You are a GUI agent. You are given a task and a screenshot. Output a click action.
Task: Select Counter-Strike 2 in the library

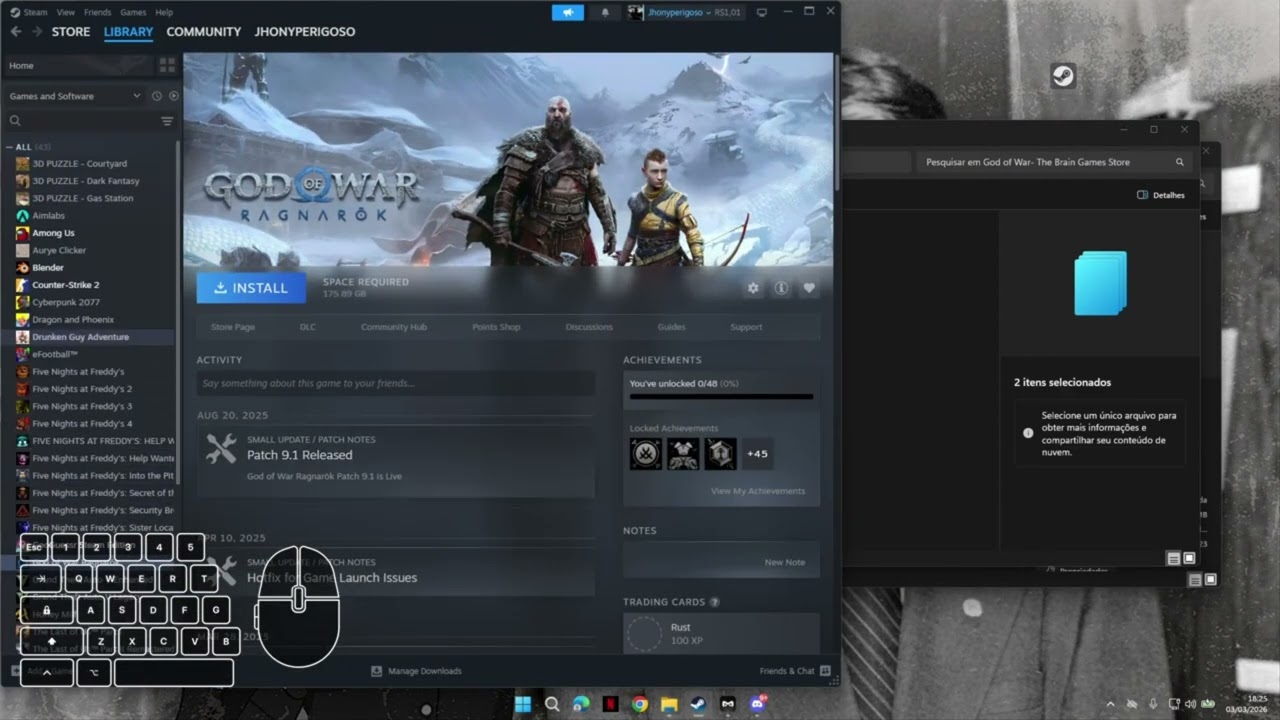pyautogui.click(x=66, y=285)
